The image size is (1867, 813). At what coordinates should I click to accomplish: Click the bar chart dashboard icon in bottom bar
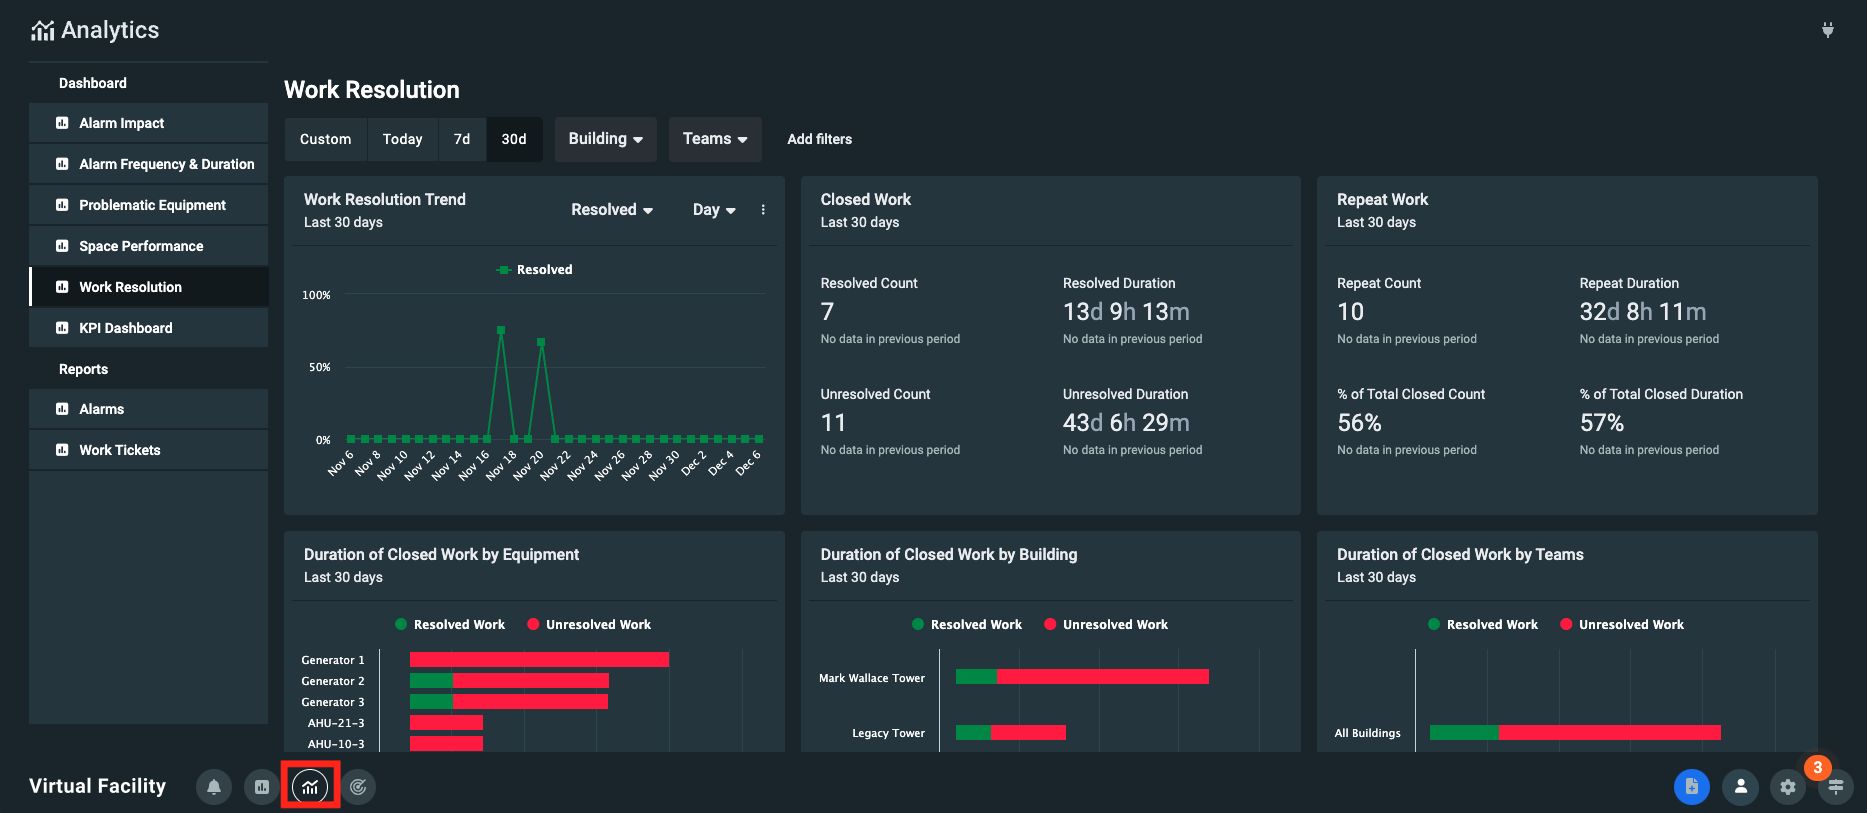pyautogui.click(x=262, y=787)
